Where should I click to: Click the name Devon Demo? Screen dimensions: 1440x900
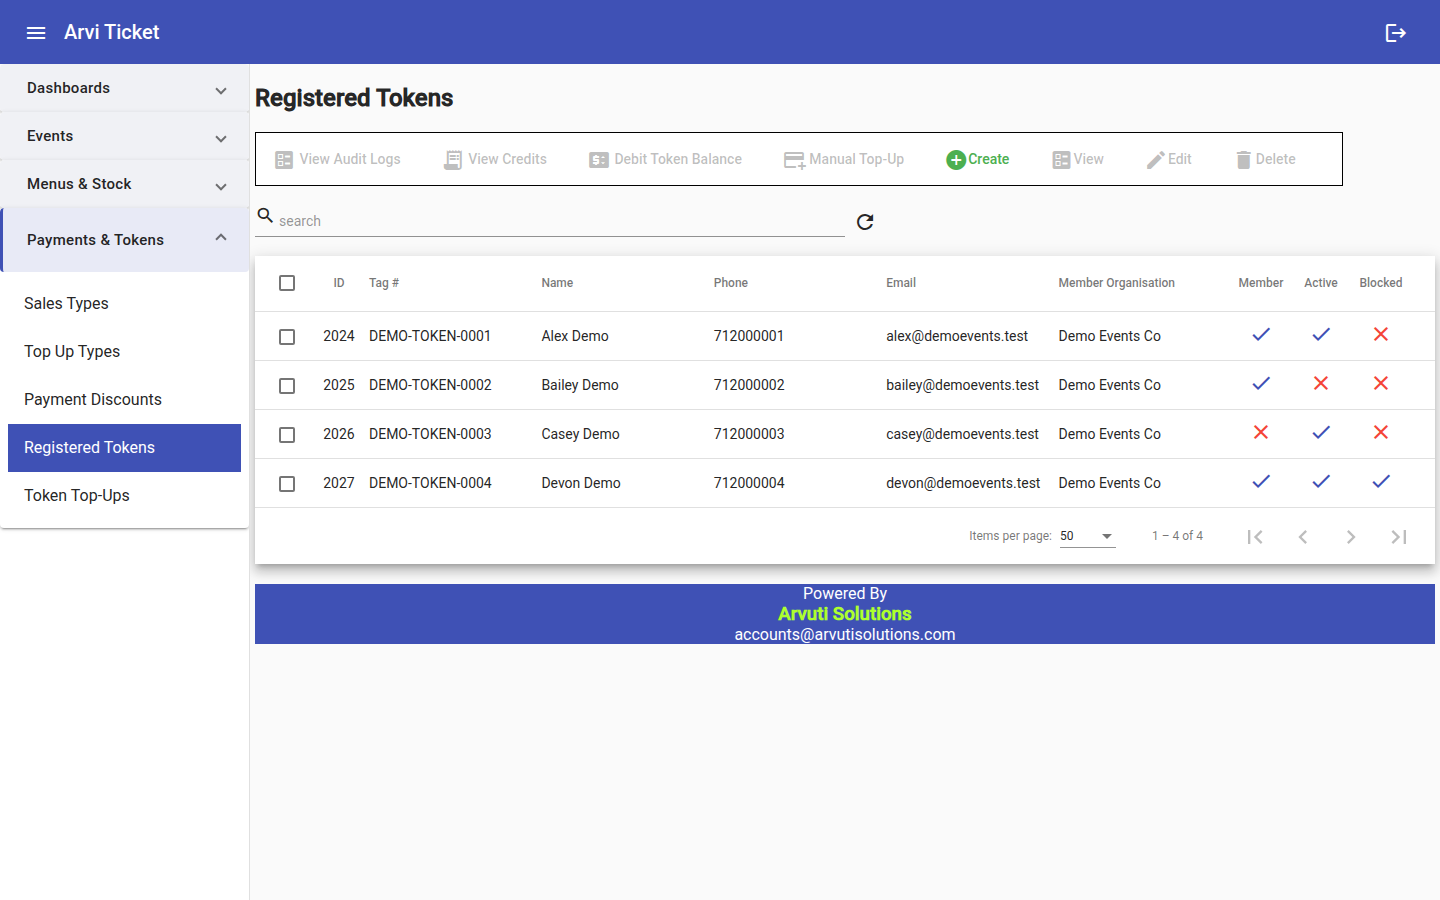[581, 483]
